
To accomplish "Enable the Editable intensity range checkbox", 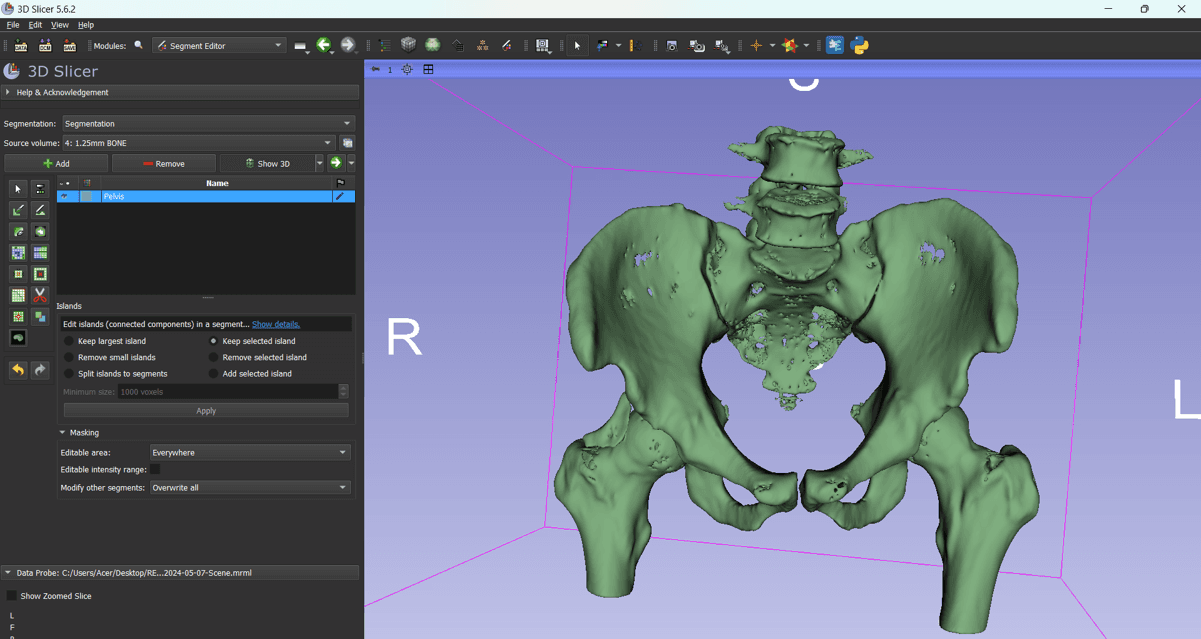I will [x=155, y=469].
